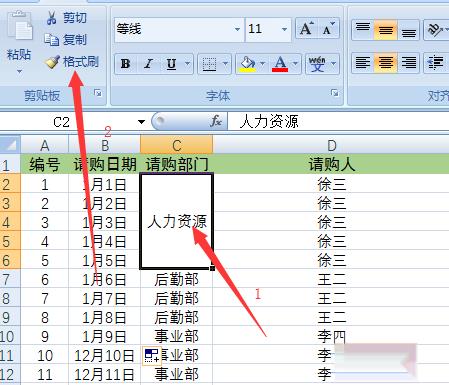The image size is (449, 385).
Task: Select cell 后勤部 in row 9
Action: [x=176, y=317]
